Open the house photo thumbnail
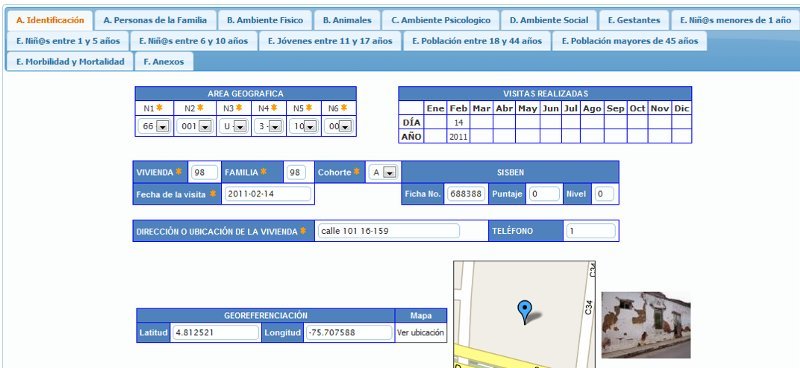Viewport: 800px width, 368px height. (646, 325)
